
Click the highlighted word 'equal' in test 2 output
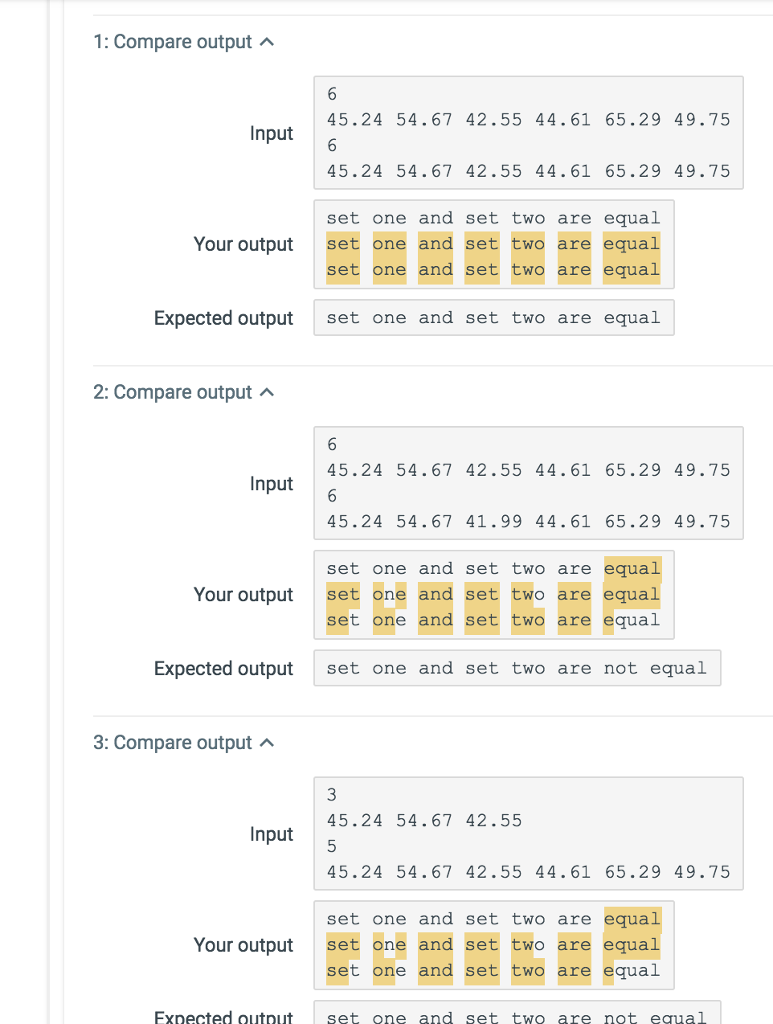pyautogui.click(x=633, y=568)
